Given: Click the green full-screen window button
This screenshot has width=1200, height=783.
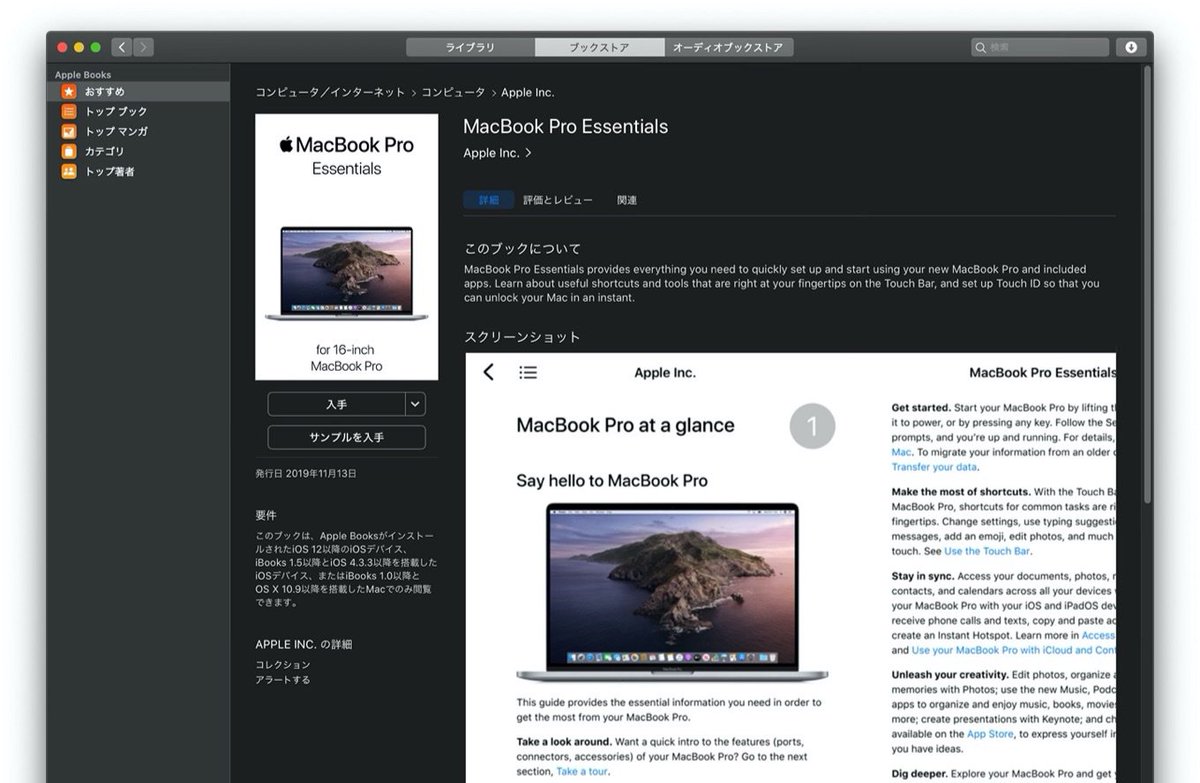Looking at the screenshot, I should (95, 47).
